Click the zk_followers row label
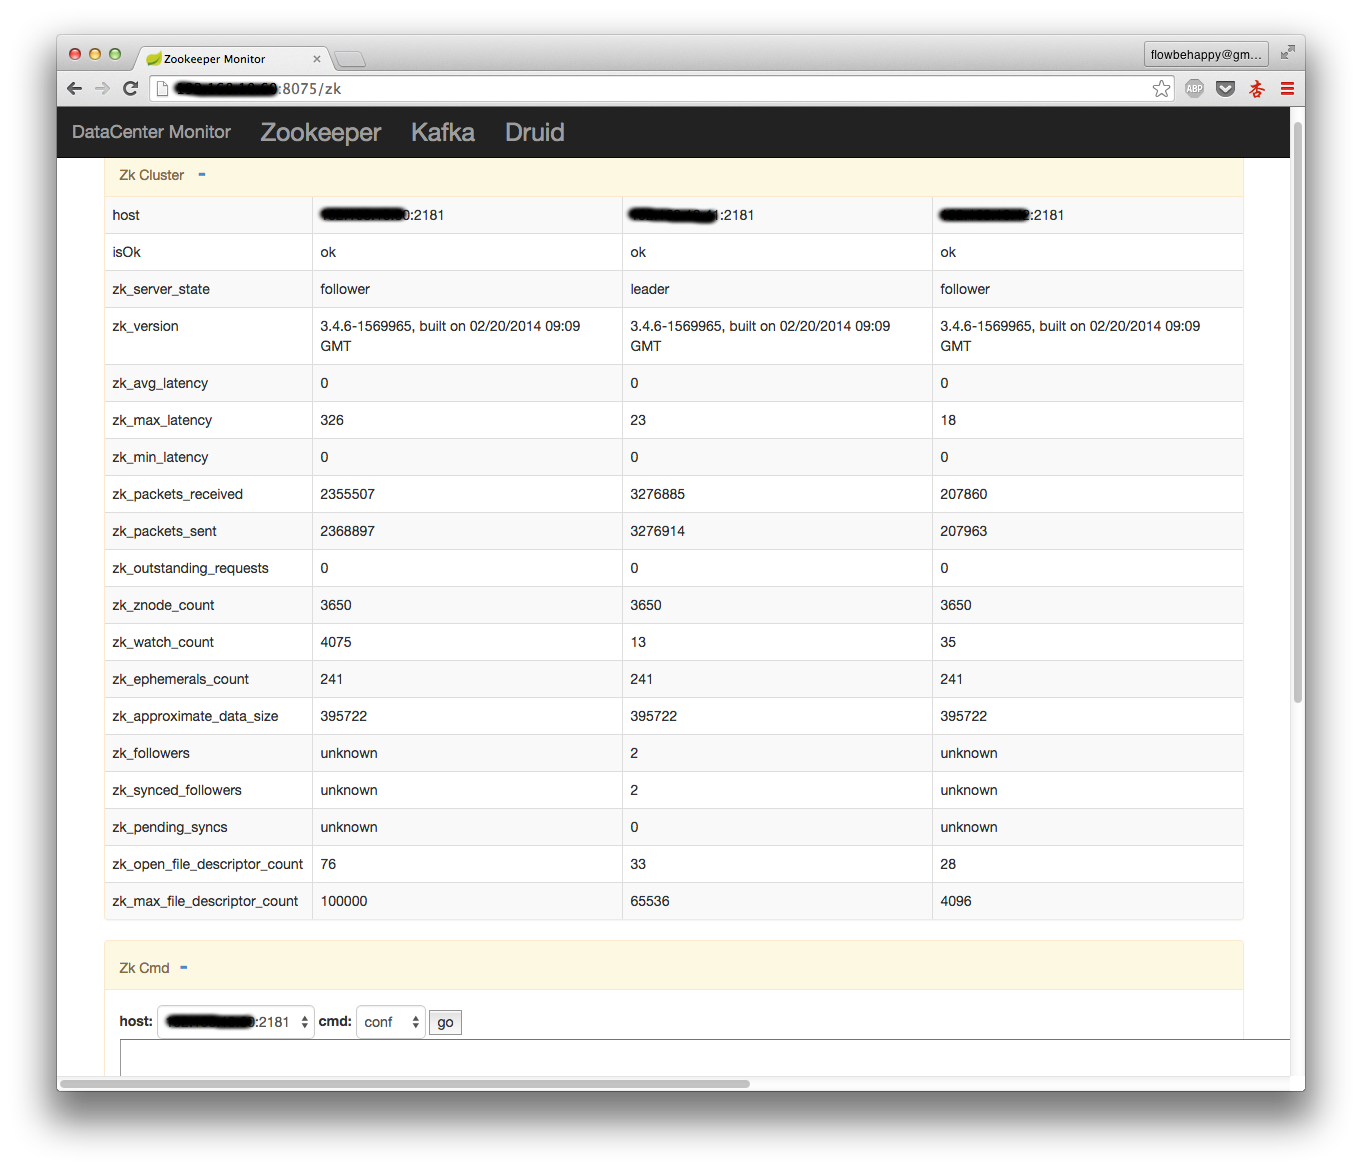This screenshot has width=1362, height=1170. pos(151,753)
